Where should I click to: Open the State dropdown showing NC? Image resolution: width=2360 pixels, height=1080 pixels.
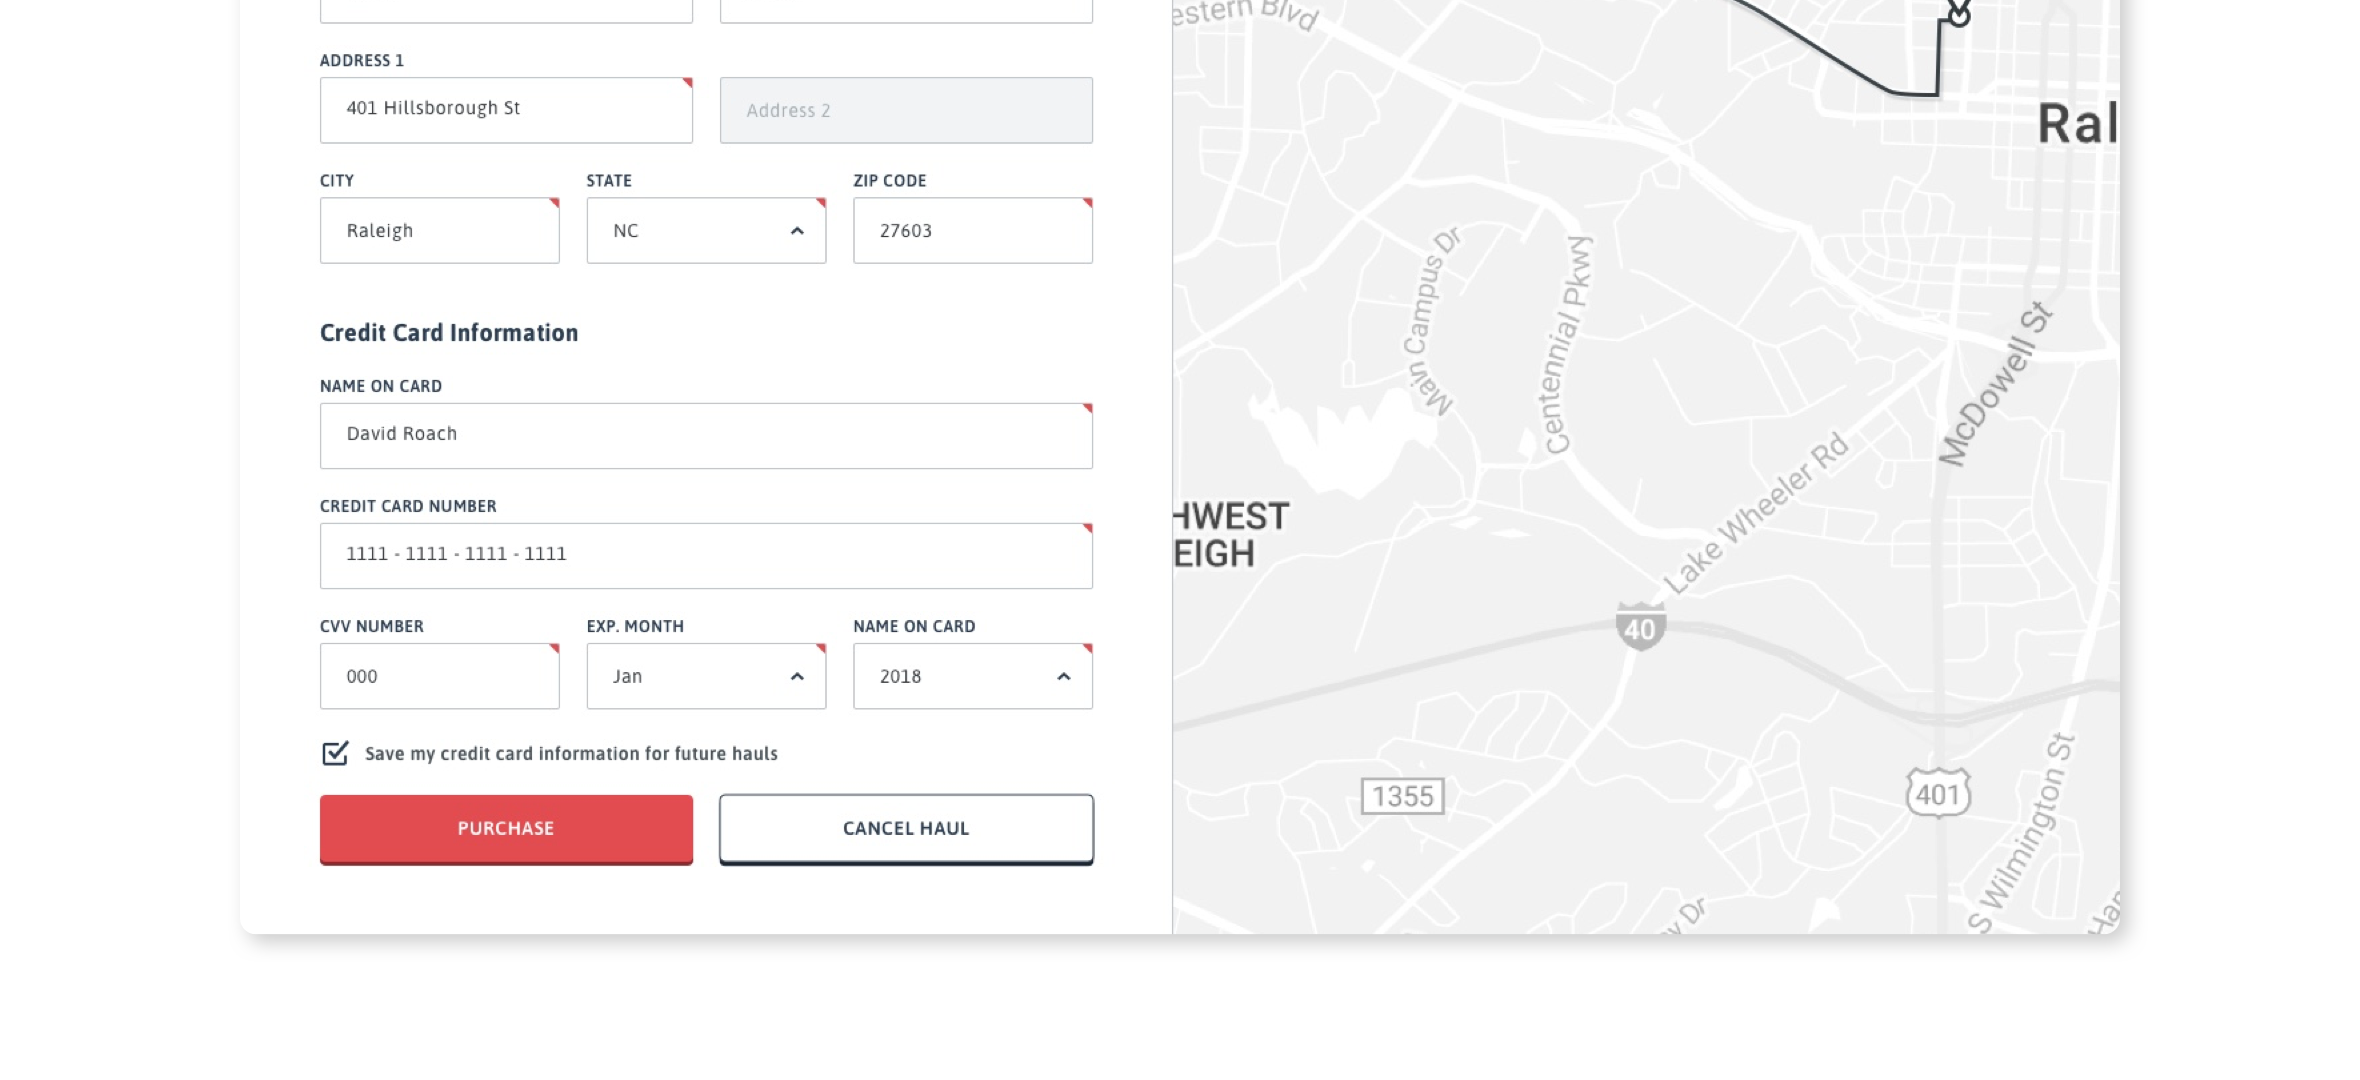[x=706, y=230]
